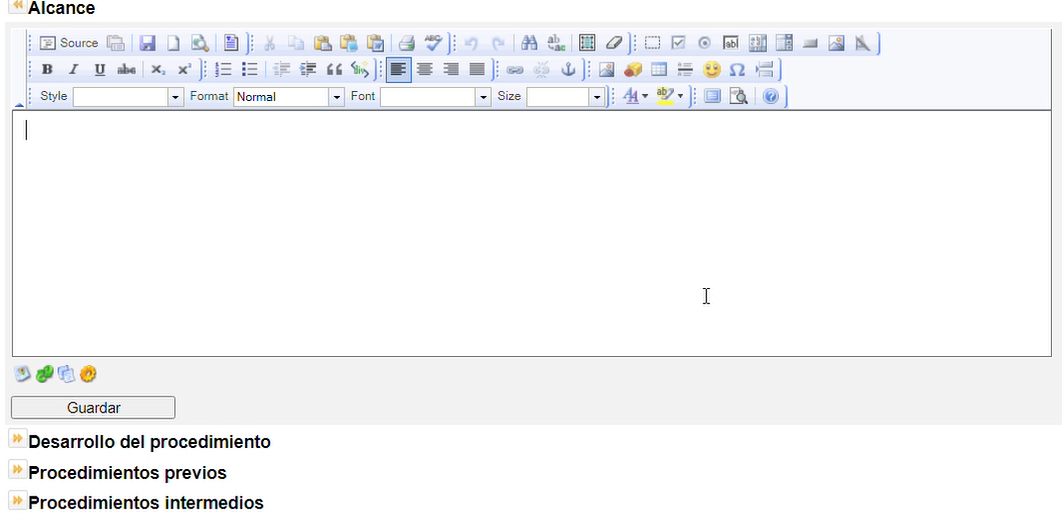Insert a Form element
The height and width of the screenshot is (519, 1062).
point(652,43)
